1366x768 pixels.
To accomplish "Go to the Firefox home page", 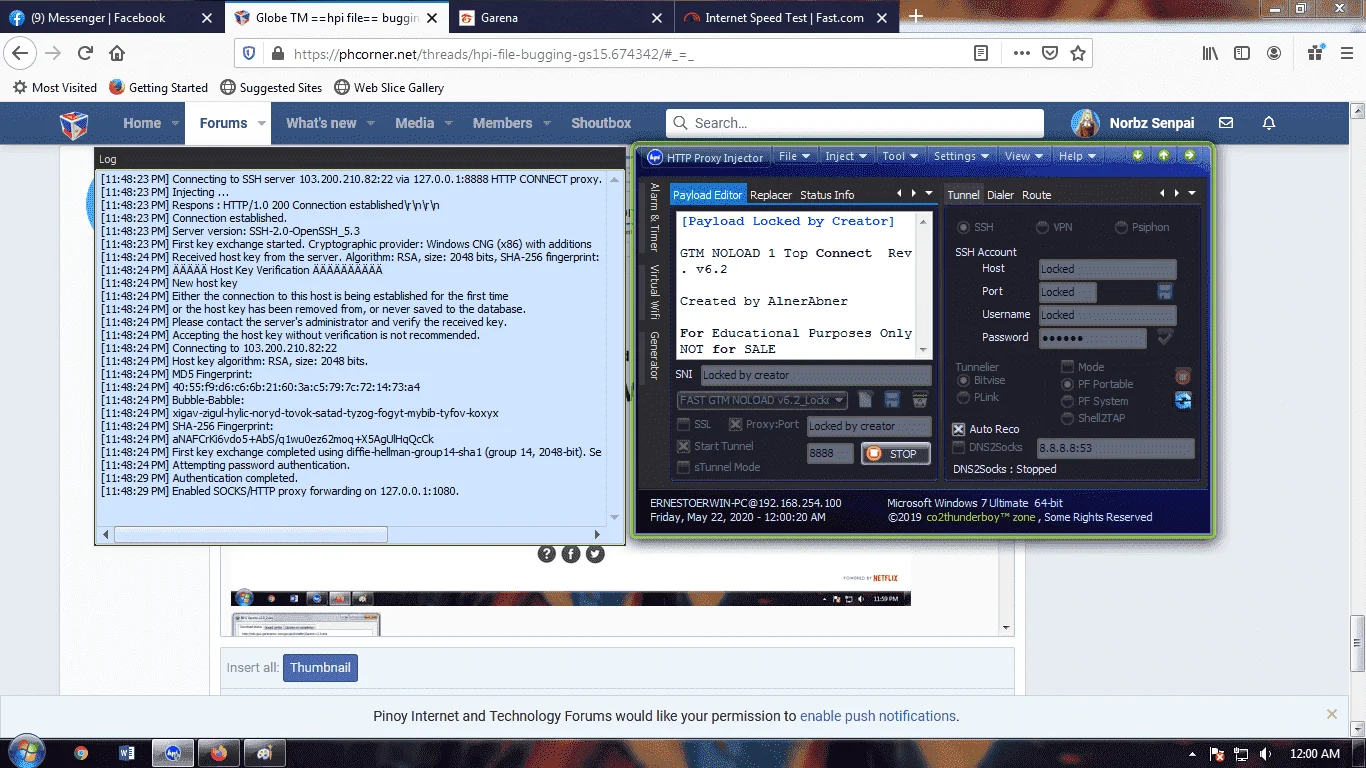I will coord(117,53).
